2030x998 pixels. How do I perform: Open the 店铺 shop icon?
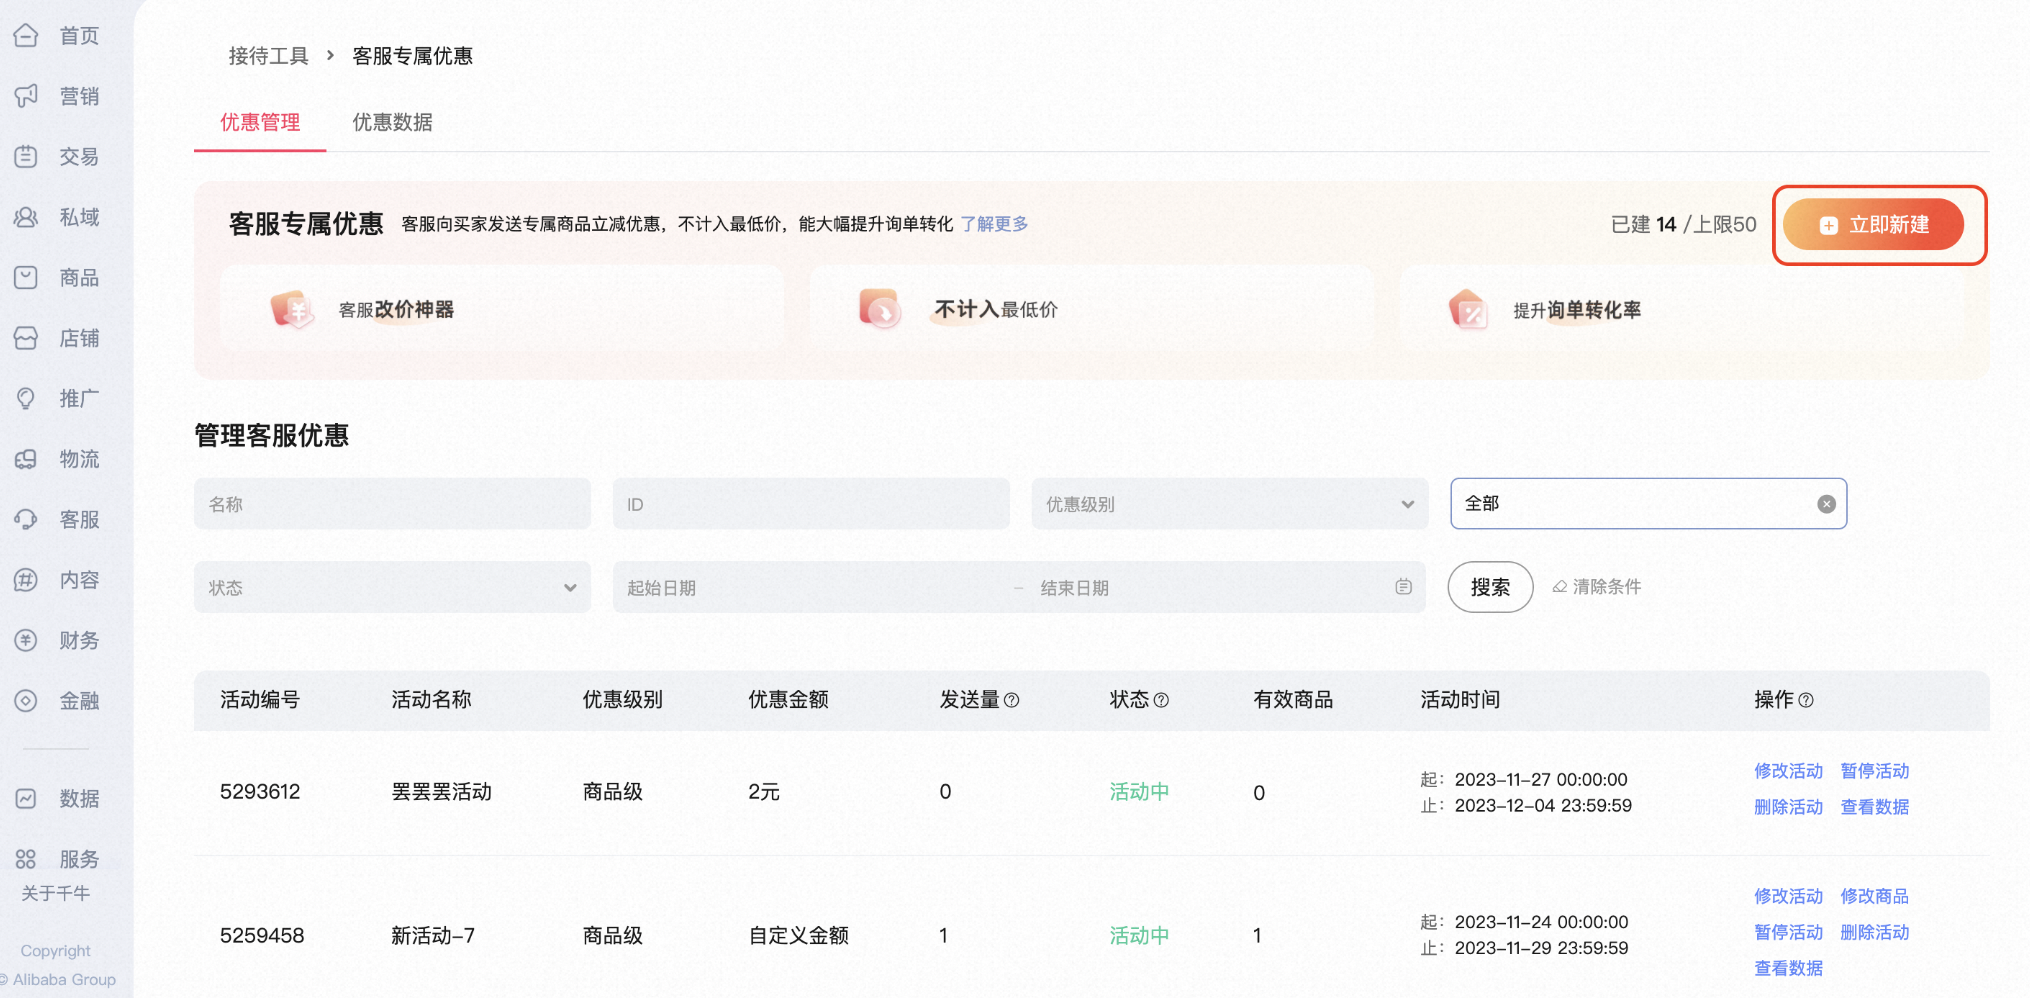click(26, 338)
